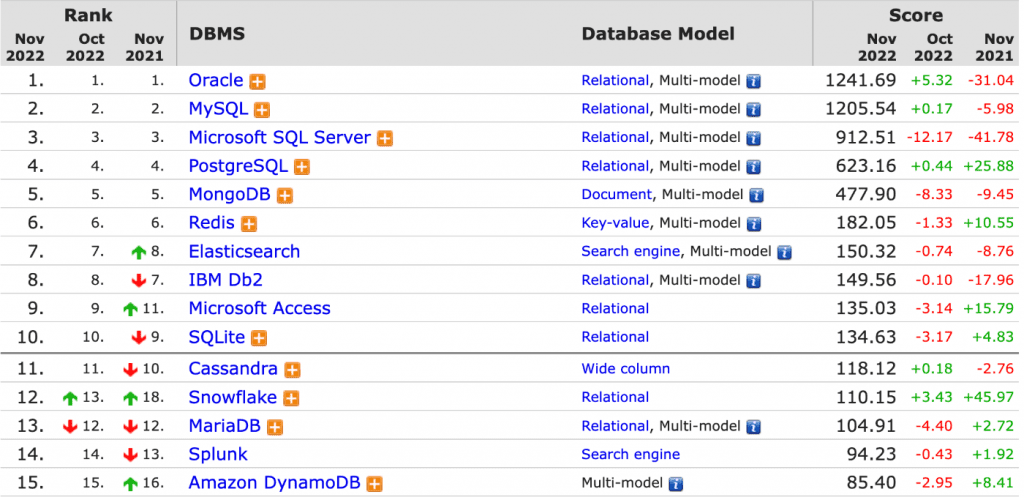1024x497 pixels.
Task: Click the plus icon next to PostgreSQL
Action: pyautogui.click(x=302, y=167)
